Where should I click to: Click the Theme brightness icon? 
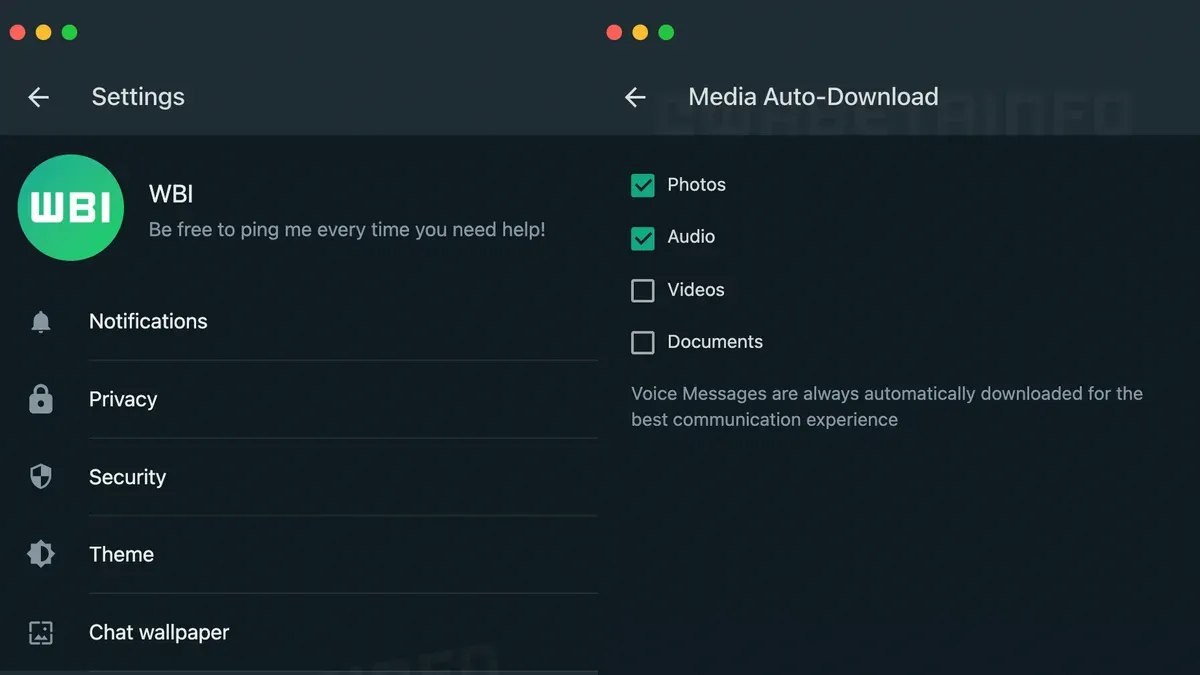pyautogui.click(x=40, y=554)
